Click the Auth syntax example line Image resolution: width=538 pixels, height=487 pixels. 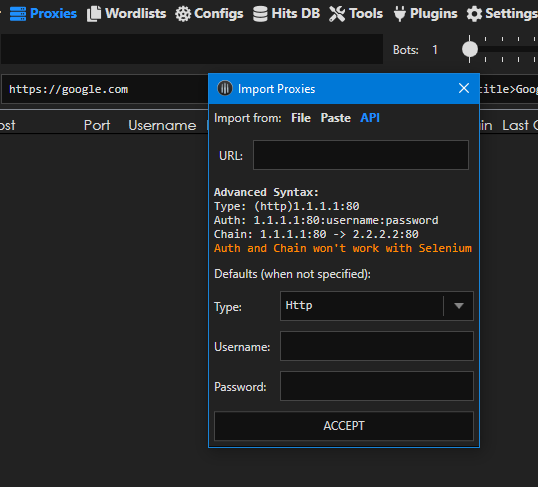(326, 220)
